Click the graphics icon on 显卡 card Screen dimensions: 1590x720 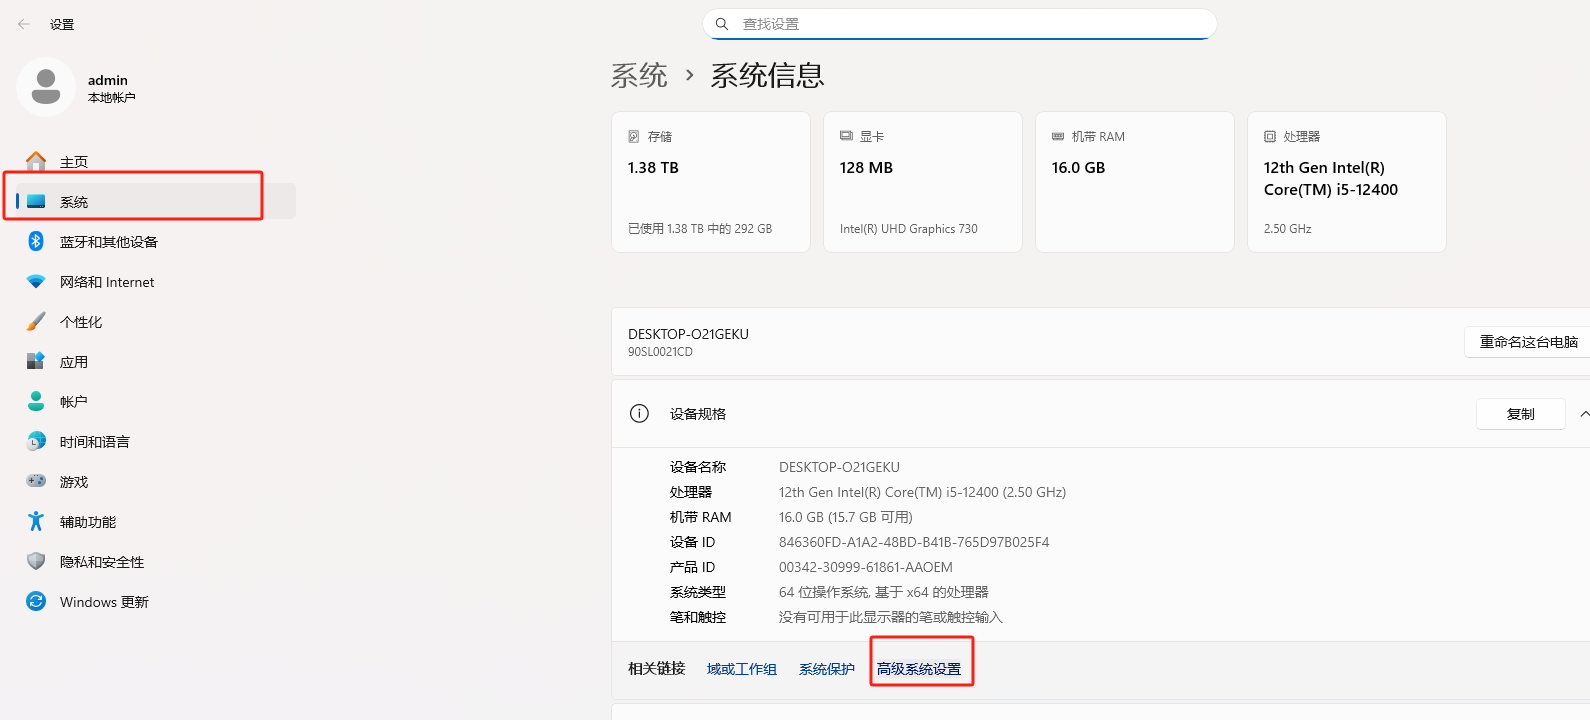pos(846,136)
